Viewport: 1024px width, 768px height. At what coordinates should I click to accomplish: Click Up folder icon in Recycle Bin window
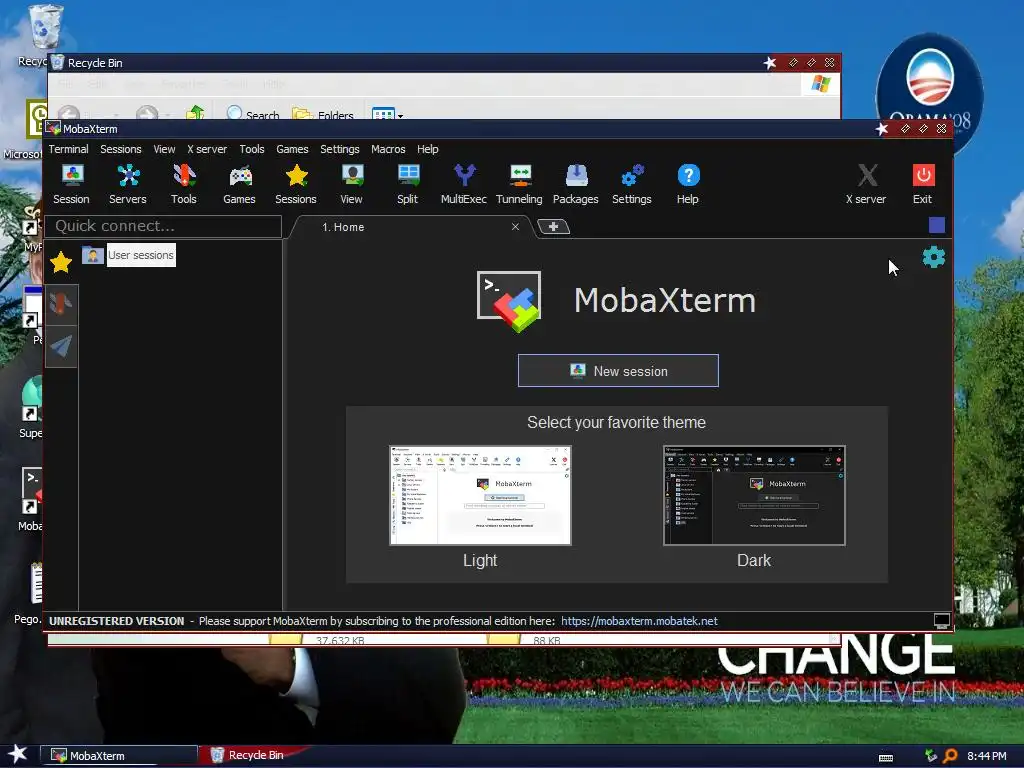195,112
